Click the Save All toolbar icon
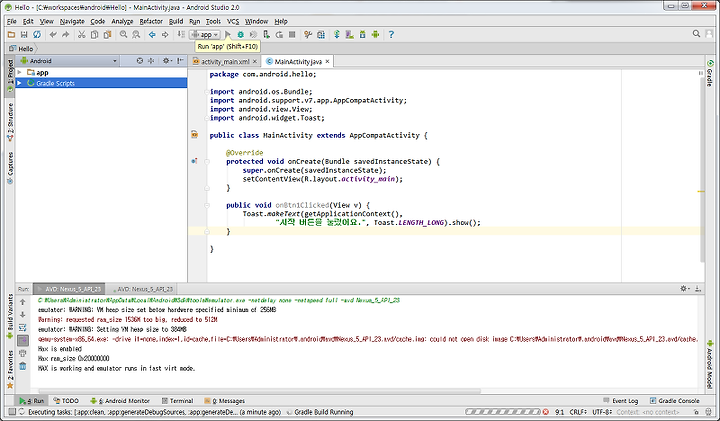720x421 pixels. pos(24,34)
